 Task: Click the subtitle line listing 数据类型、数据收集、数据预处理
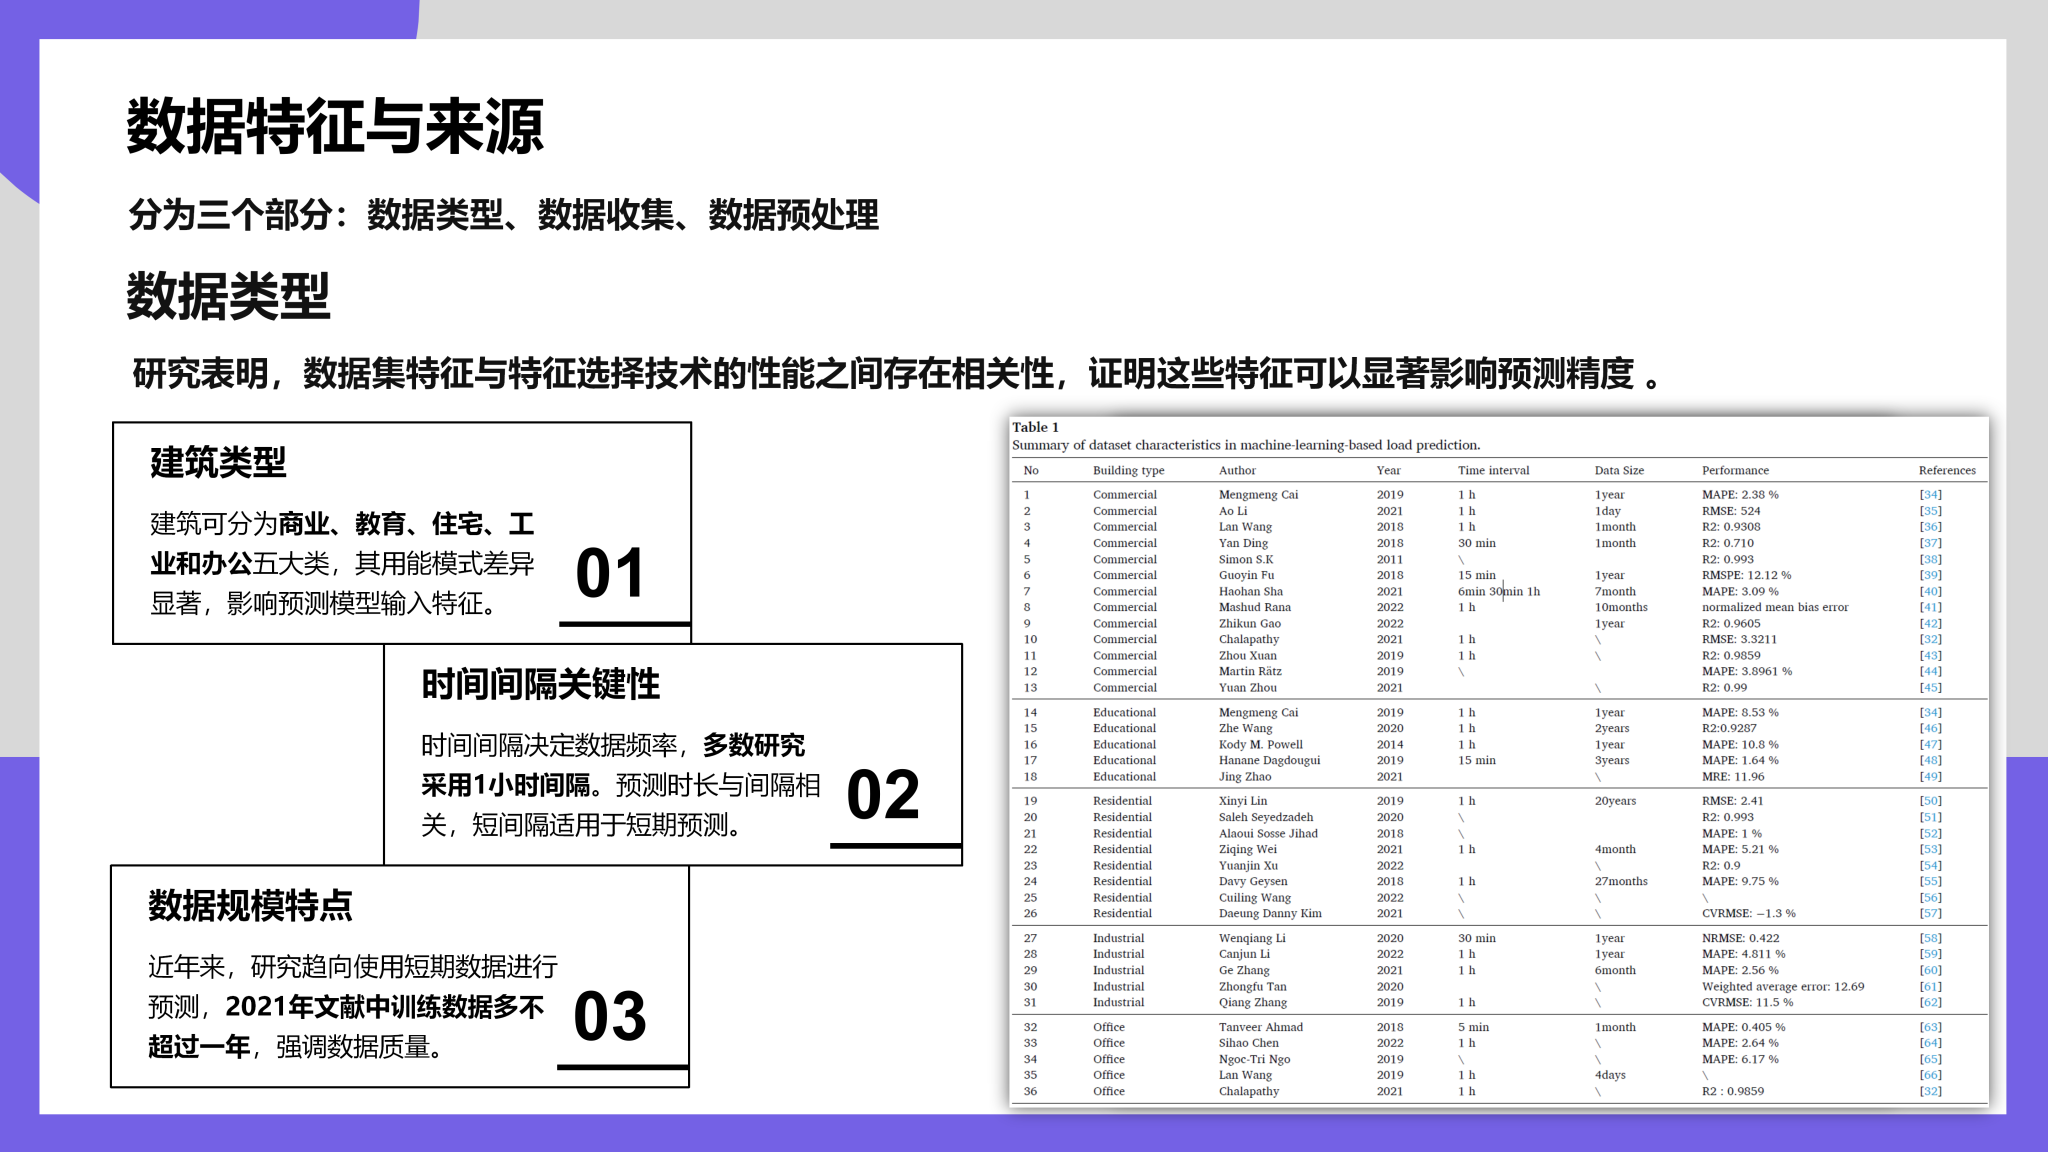(503, 215)
